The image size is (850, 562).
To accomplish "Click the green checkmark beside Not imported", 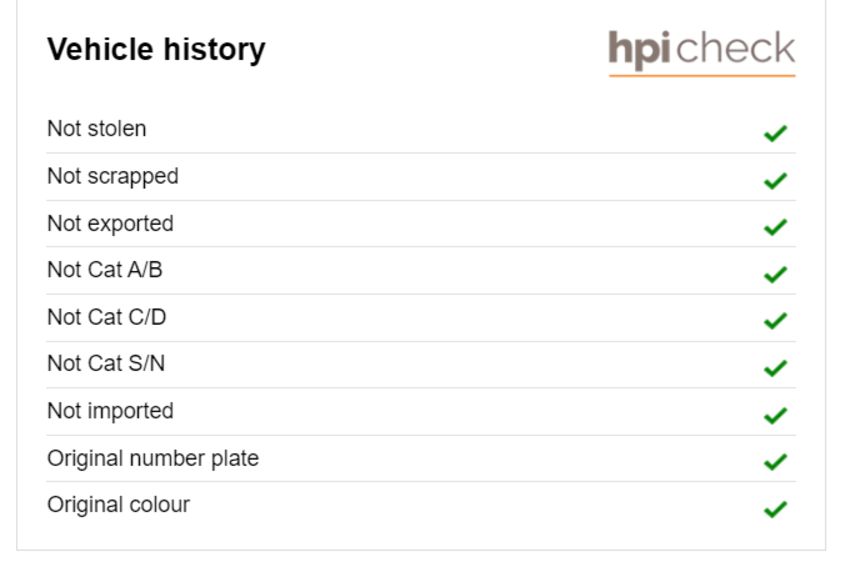I will coord(775,415).
